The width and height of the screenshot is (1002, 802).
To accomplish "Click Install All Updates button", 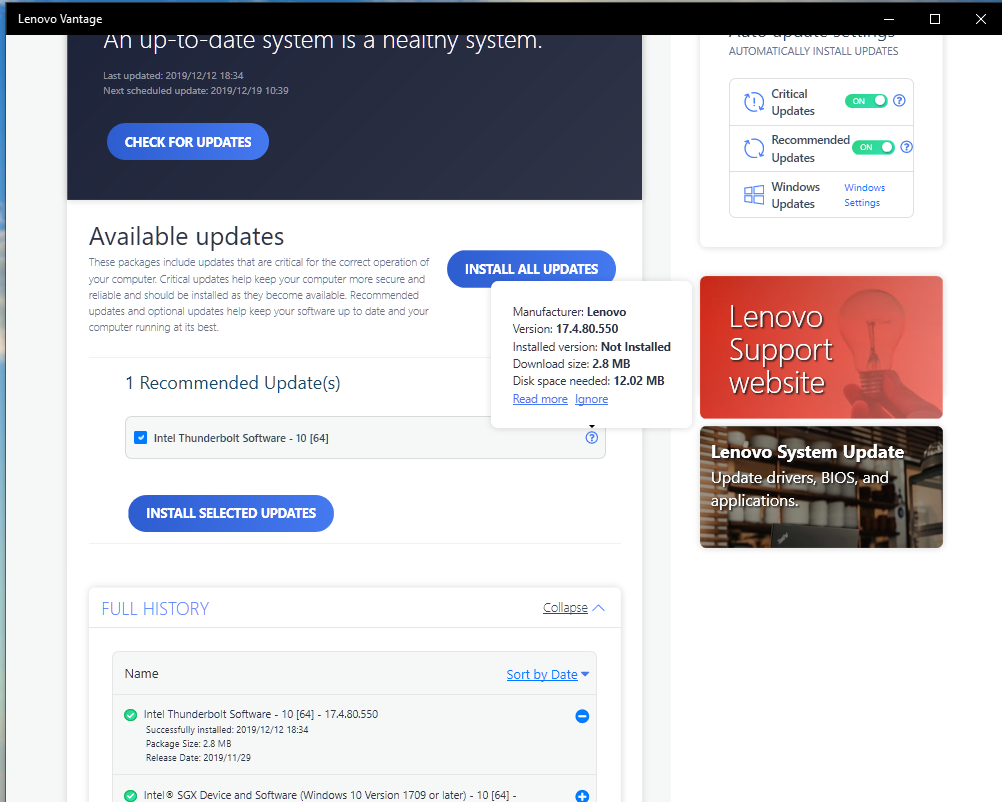I will pyautogui.click(x=531, y=269).
